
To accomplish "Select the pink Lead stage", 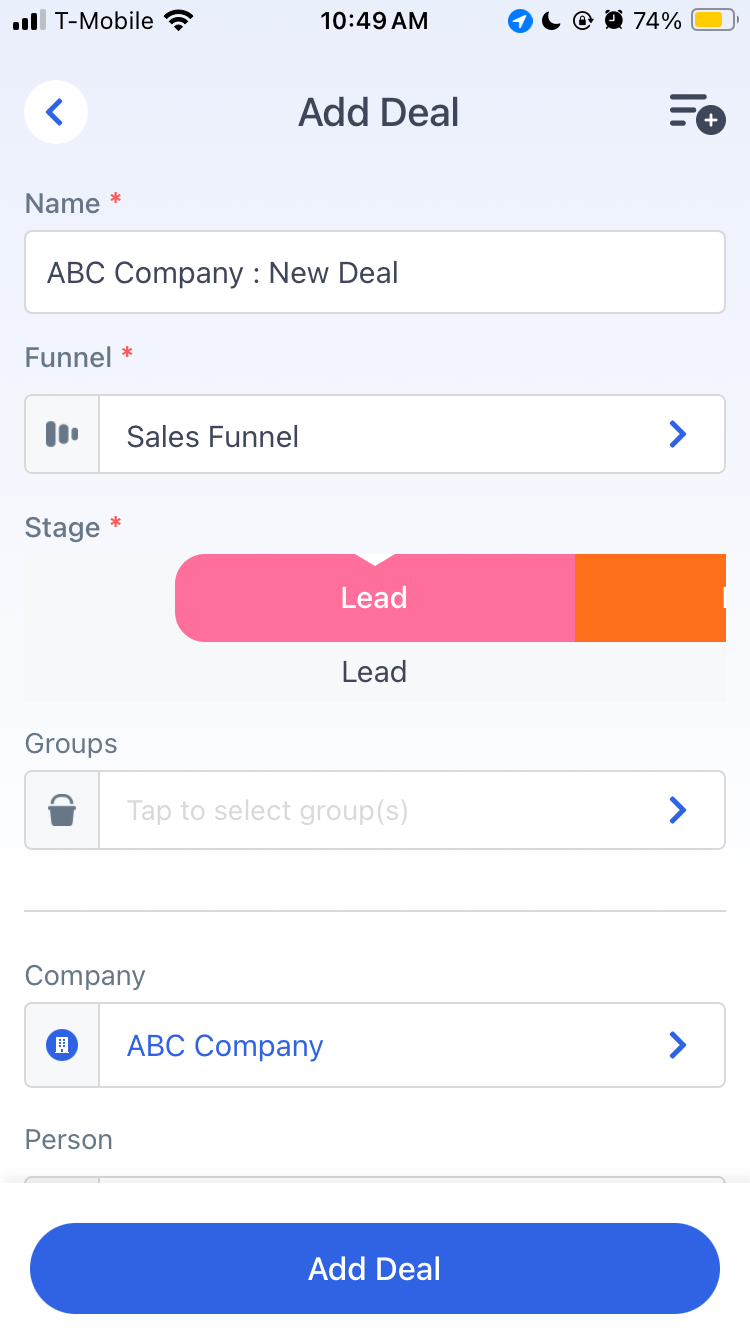I will (x=375, y=598).
